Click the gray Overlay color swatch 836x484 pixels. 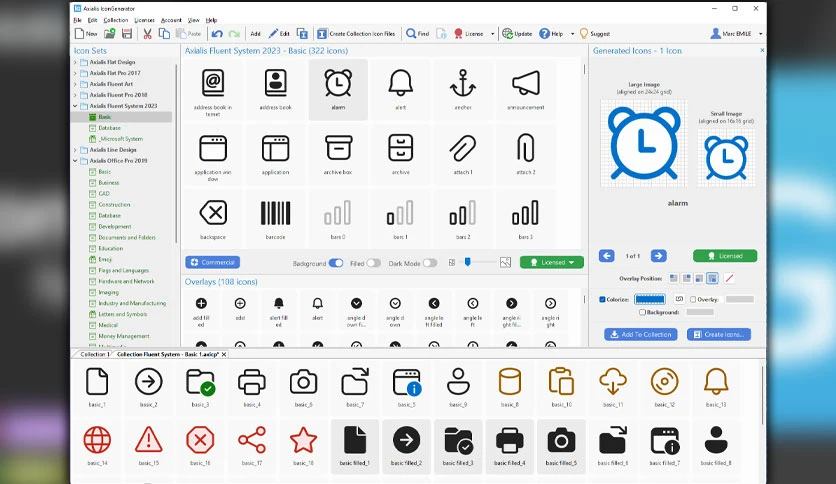coord(740,300)
